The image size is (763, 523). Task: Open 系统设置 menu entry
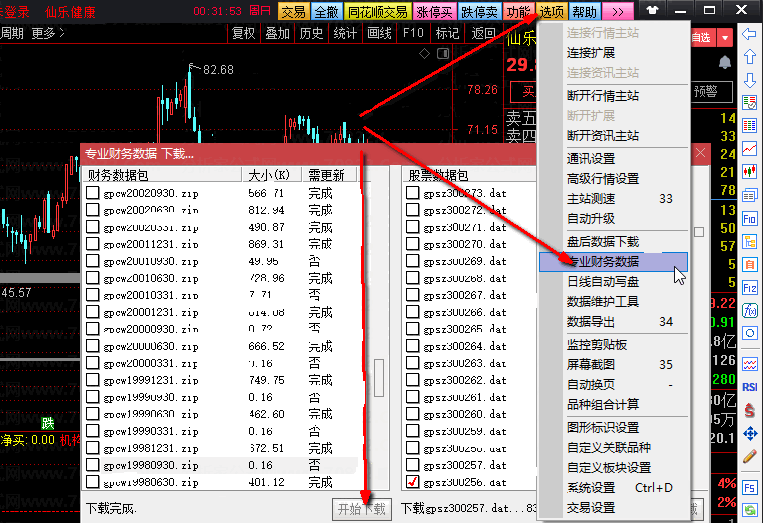(x=613, y=487)
